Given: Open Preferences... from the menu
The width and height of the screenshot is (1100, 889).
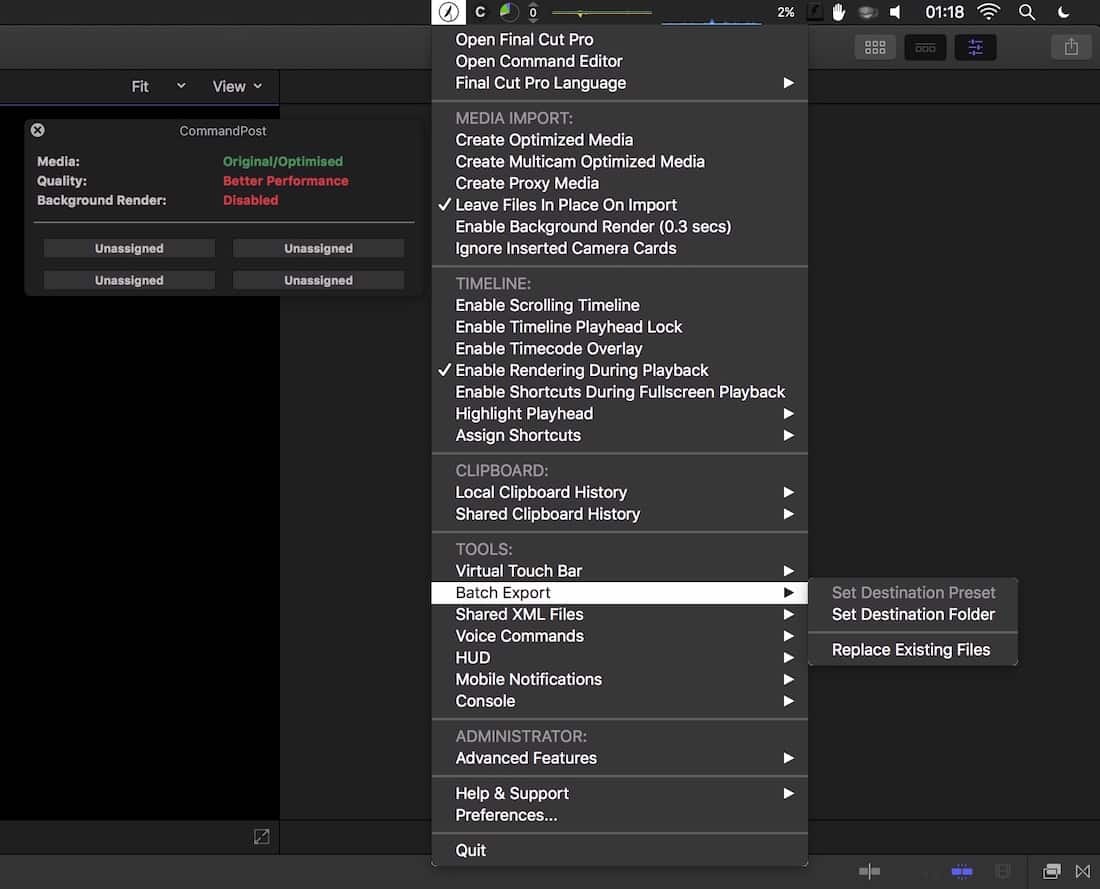Looking at the screenshot, I should click(619, 815).
